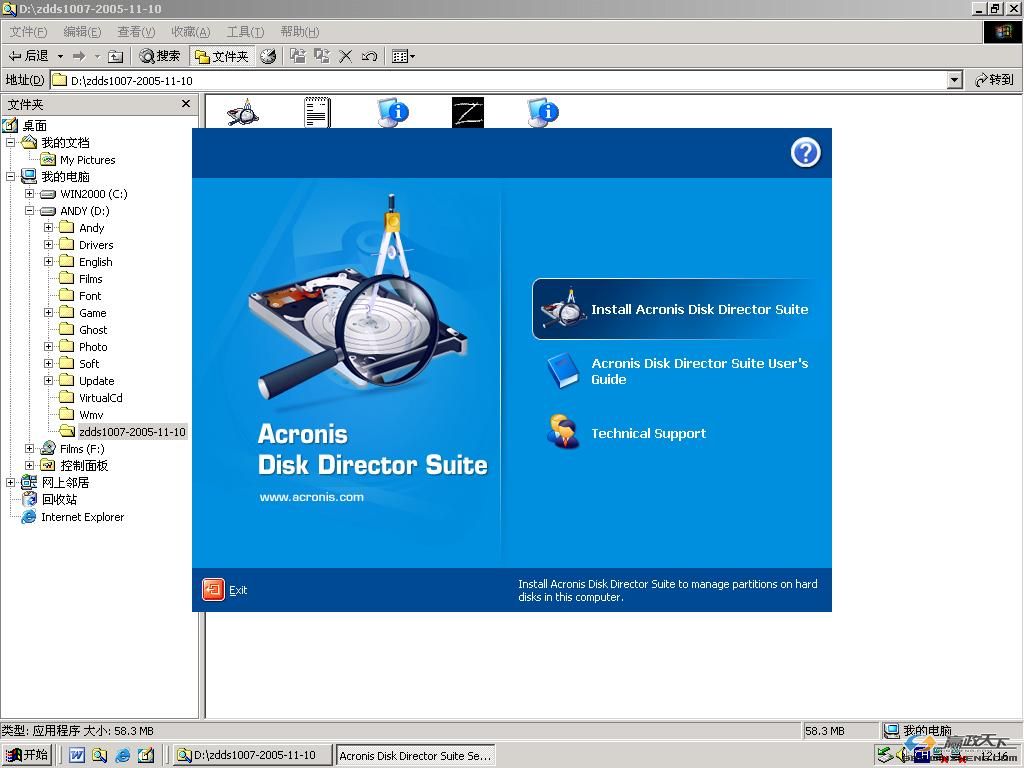
Task: Launch Word from quick launch bar
Action: click(76, 755)
